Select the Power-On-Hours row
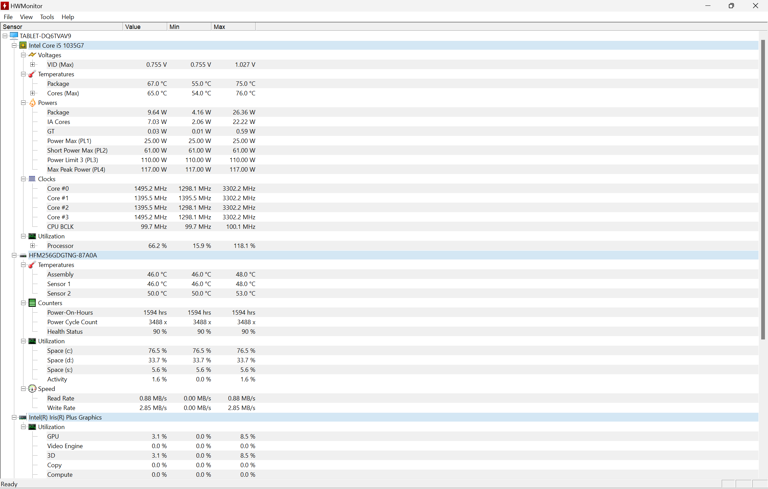 [x=379, y=313]
